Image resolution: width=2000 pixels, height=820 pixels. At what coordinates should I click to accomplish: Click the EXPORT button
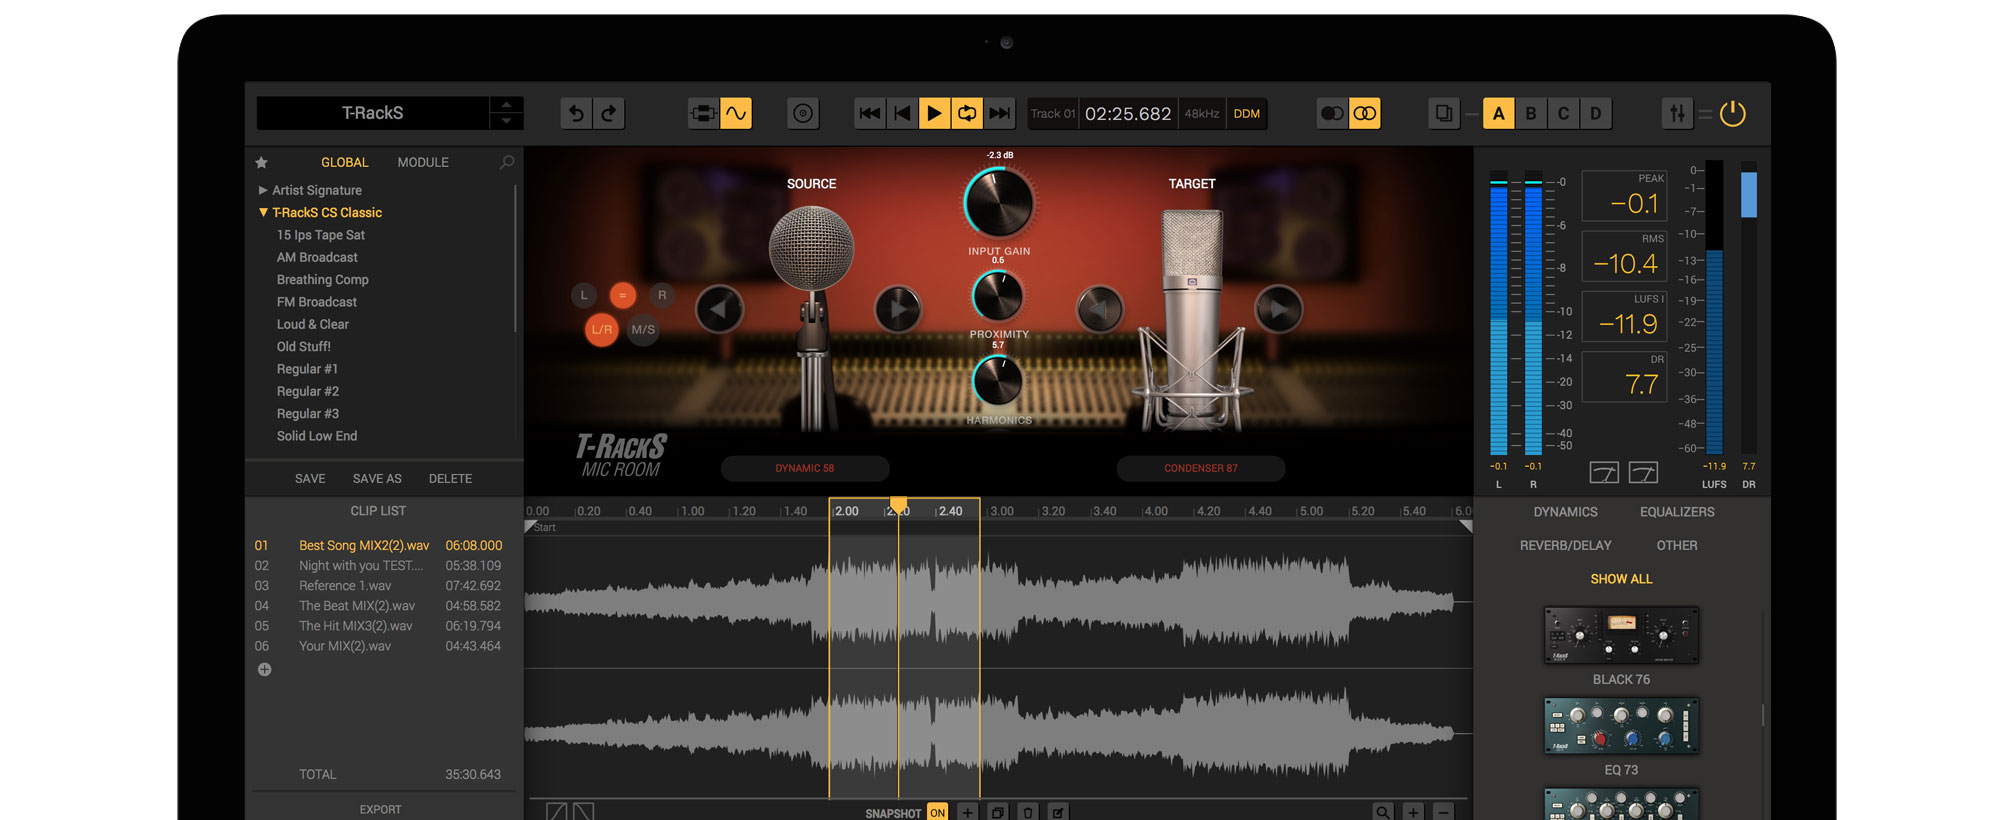coord(380,809)
